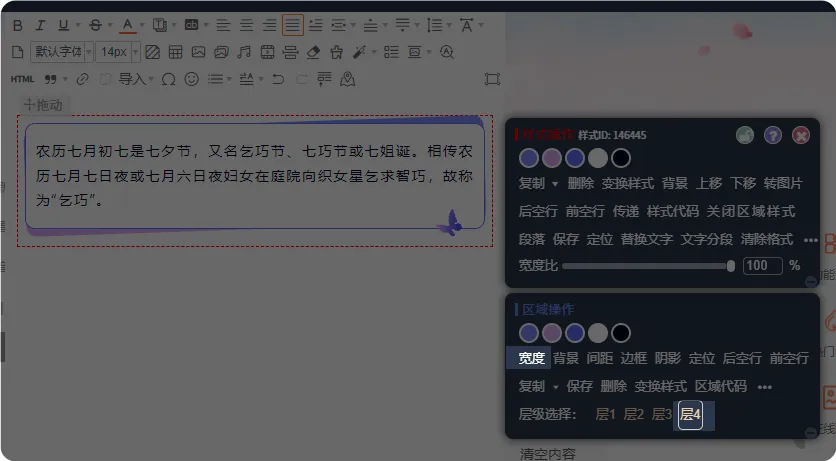Expand the underline style dropdown arrow
The width and height of the screenshot is (836, 461).
point(78,25)
